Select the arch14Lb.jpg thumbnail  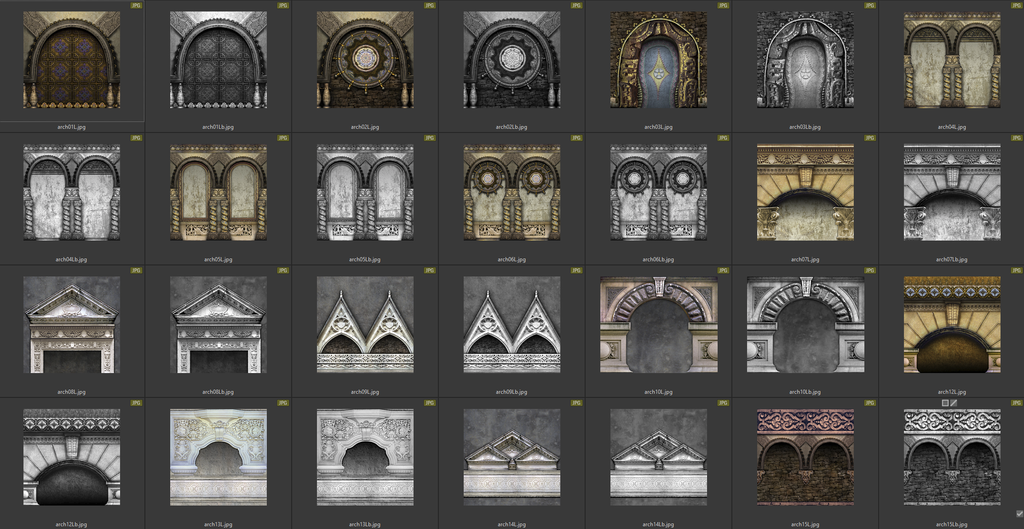point(658,457)
